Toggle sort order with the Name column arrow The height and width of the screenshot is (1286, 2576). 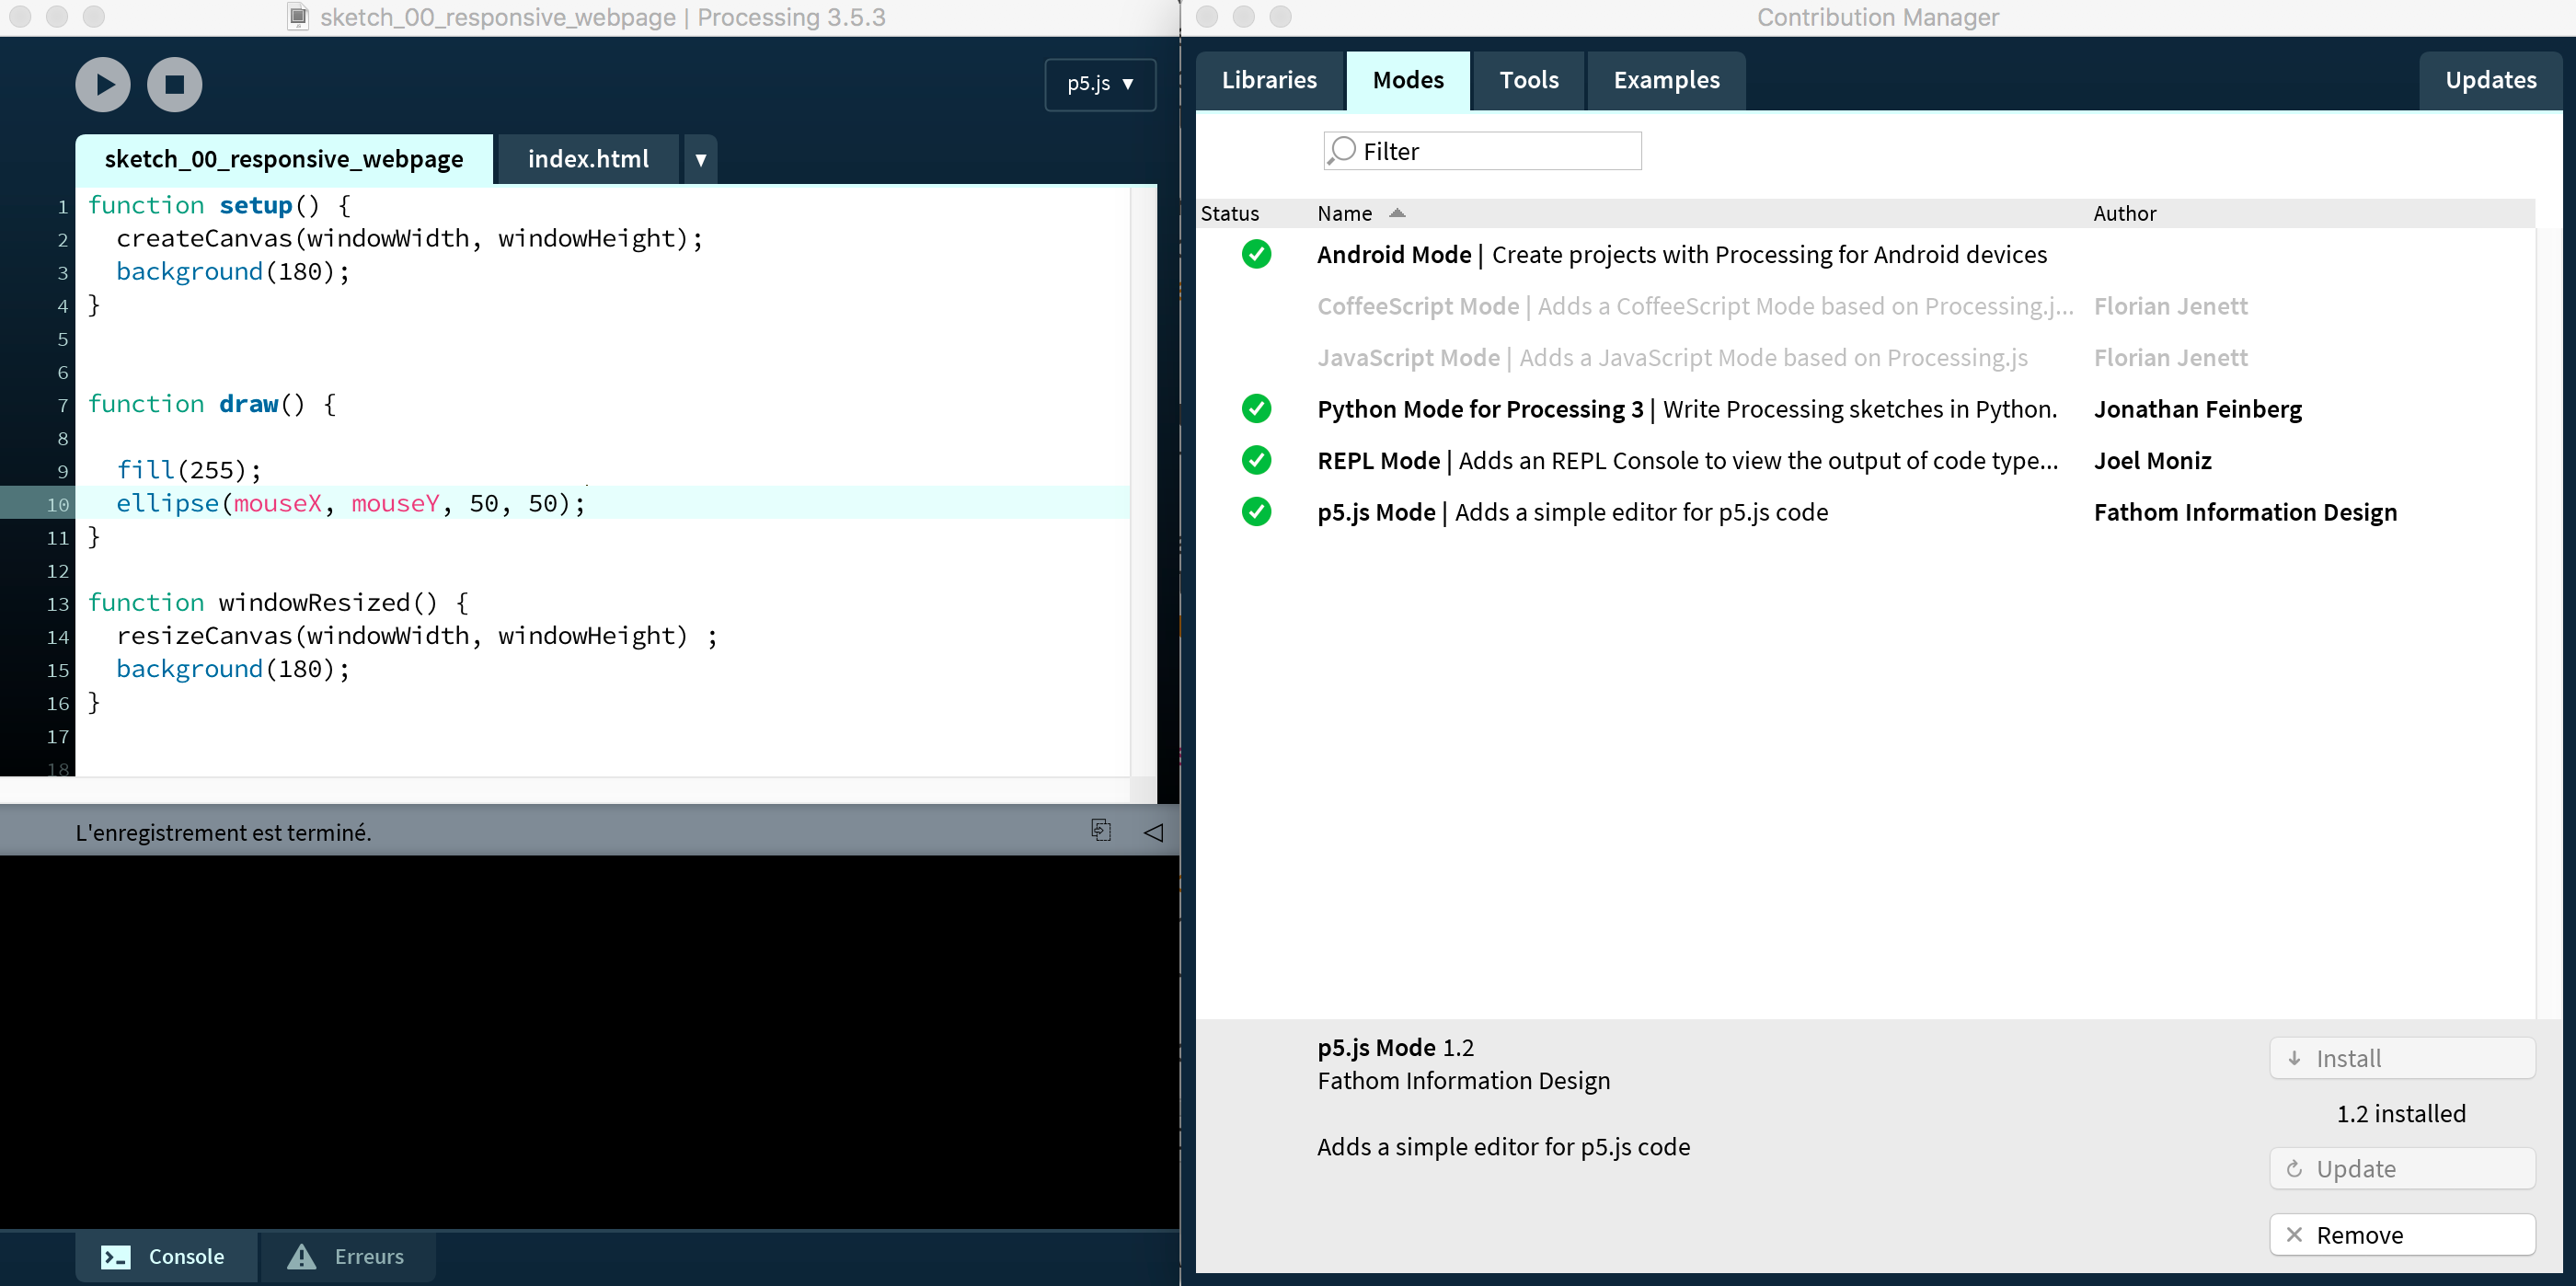pyautogui.click(x=1397, y=213)
